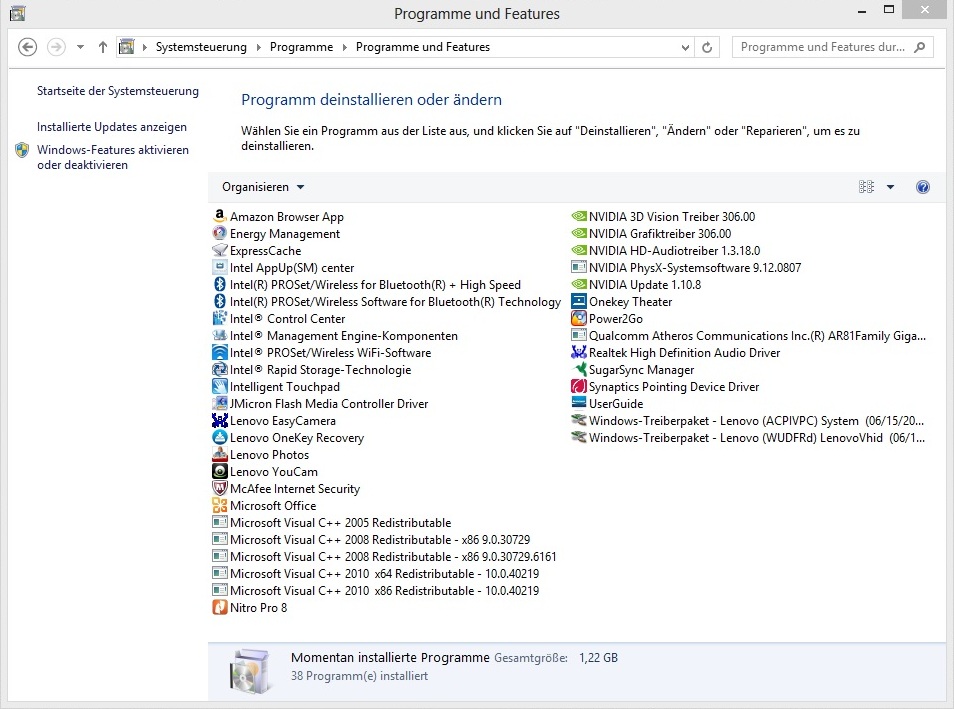Image resolution: width=954 pixels, height=709 pixels.
Task: Click the Intel Rapid Storage-Technologie icon
Action: point(220,369)
